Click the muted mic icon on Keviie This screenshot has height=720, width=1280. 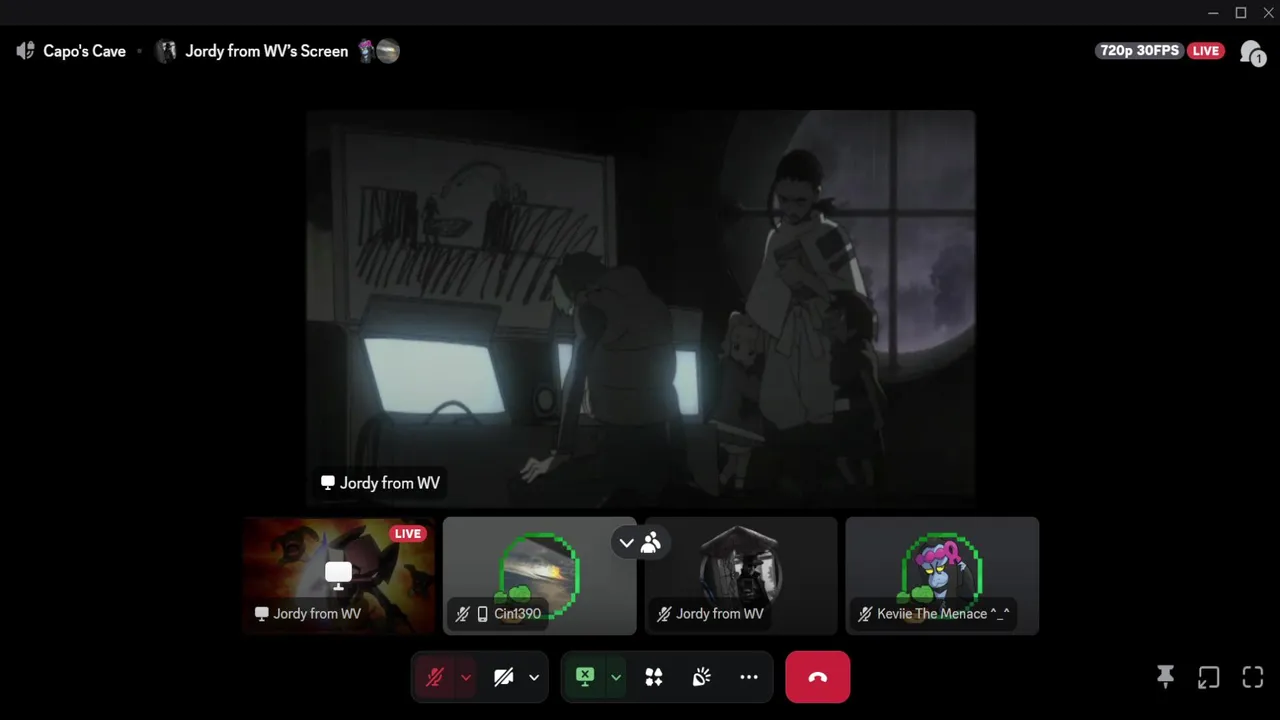[865, 614]
